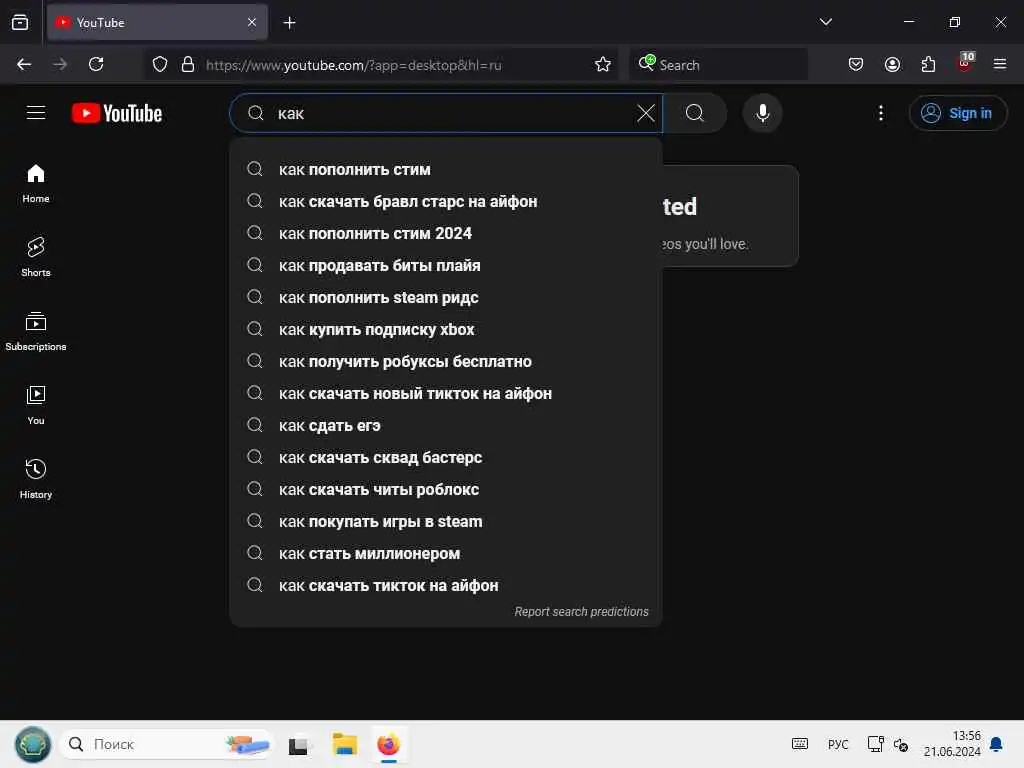Pick "как продавать биты плайя" suggestion
This screenshot has height=768, width=1024.
tap(446, 265)
